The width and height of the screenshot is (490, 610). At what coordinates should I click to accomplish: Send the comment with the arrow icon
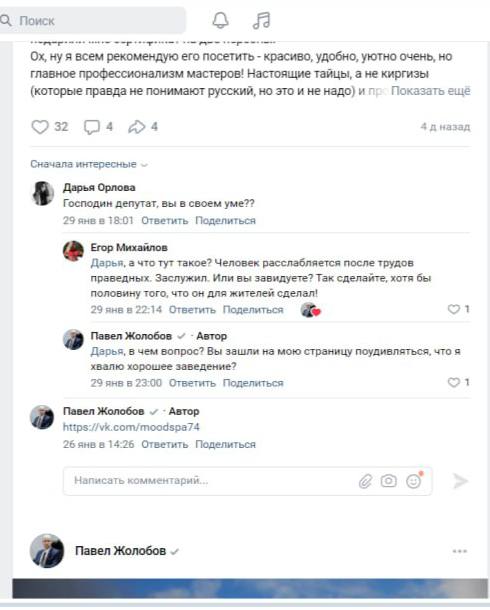(x=460, y=481)
